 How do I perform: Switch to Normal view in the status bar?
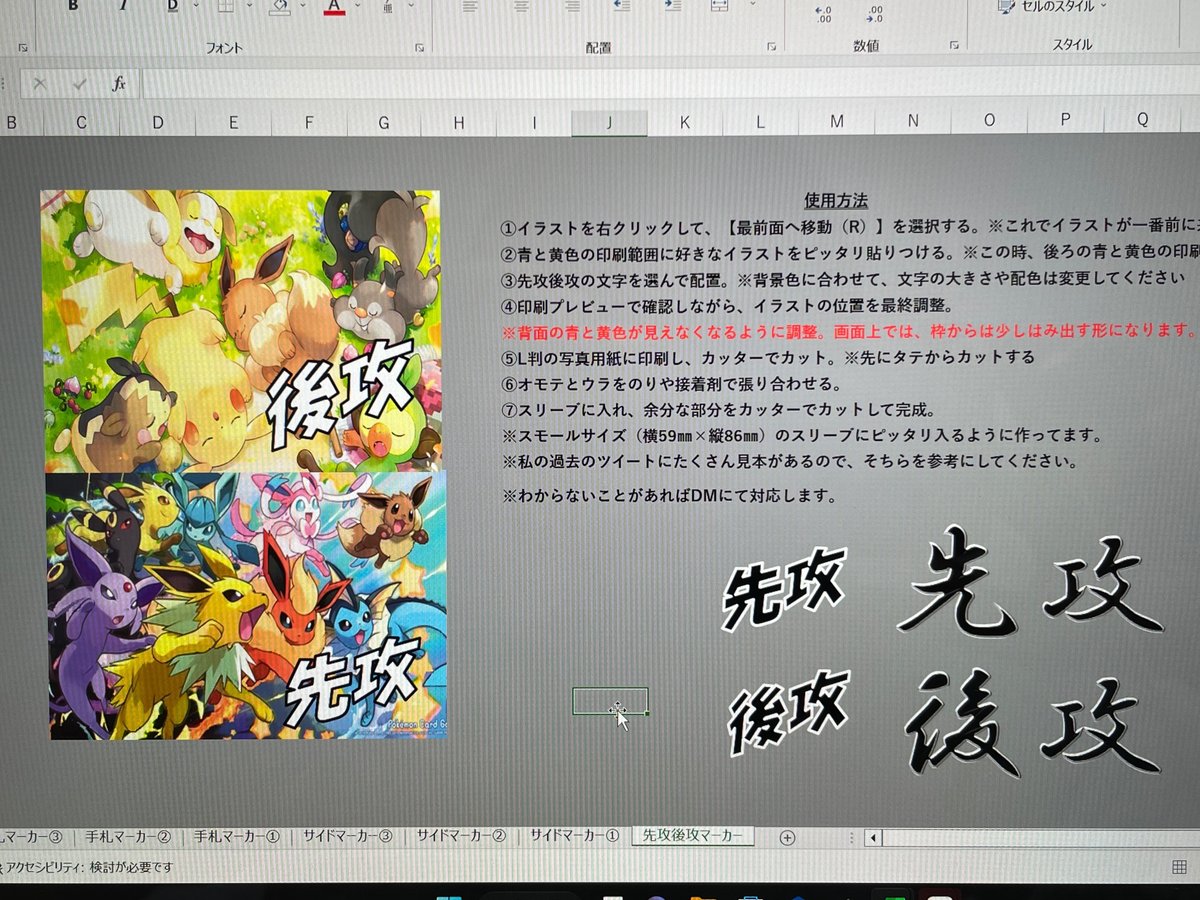click(1179, 866)
